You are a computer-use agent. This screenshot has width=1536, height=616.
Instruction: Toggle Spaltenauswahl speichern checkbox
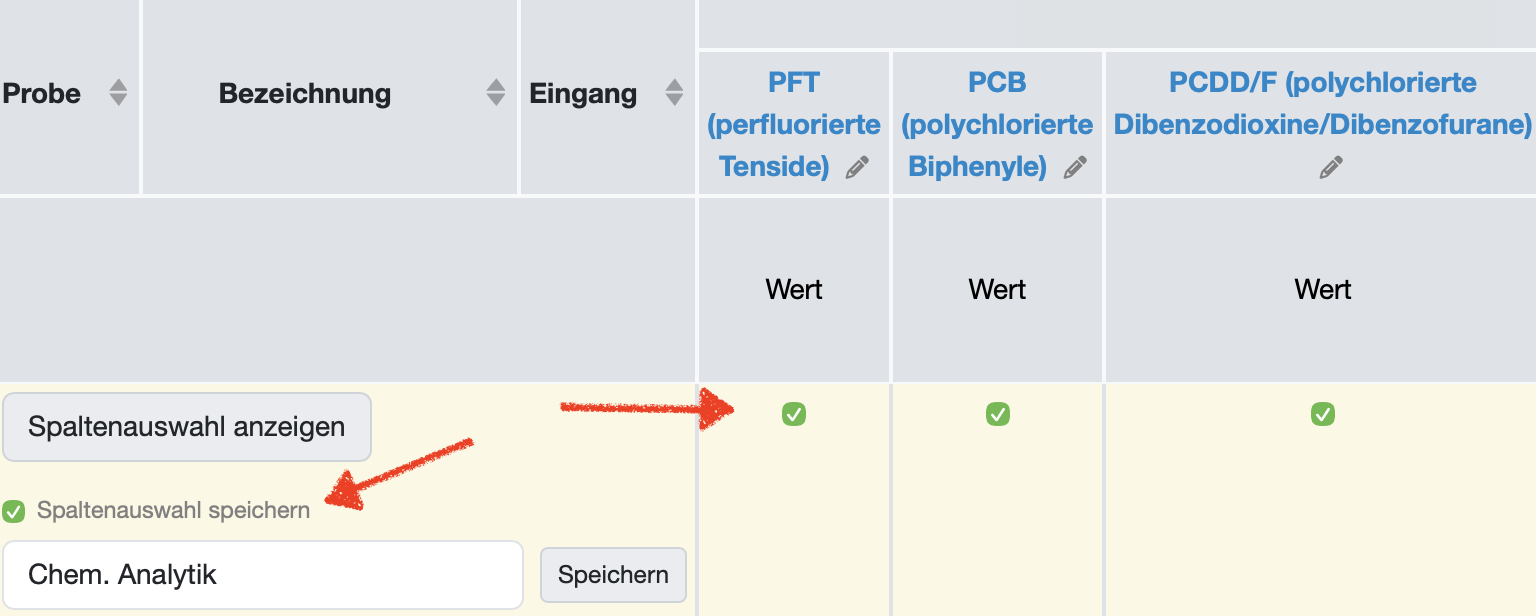point(13,511)
